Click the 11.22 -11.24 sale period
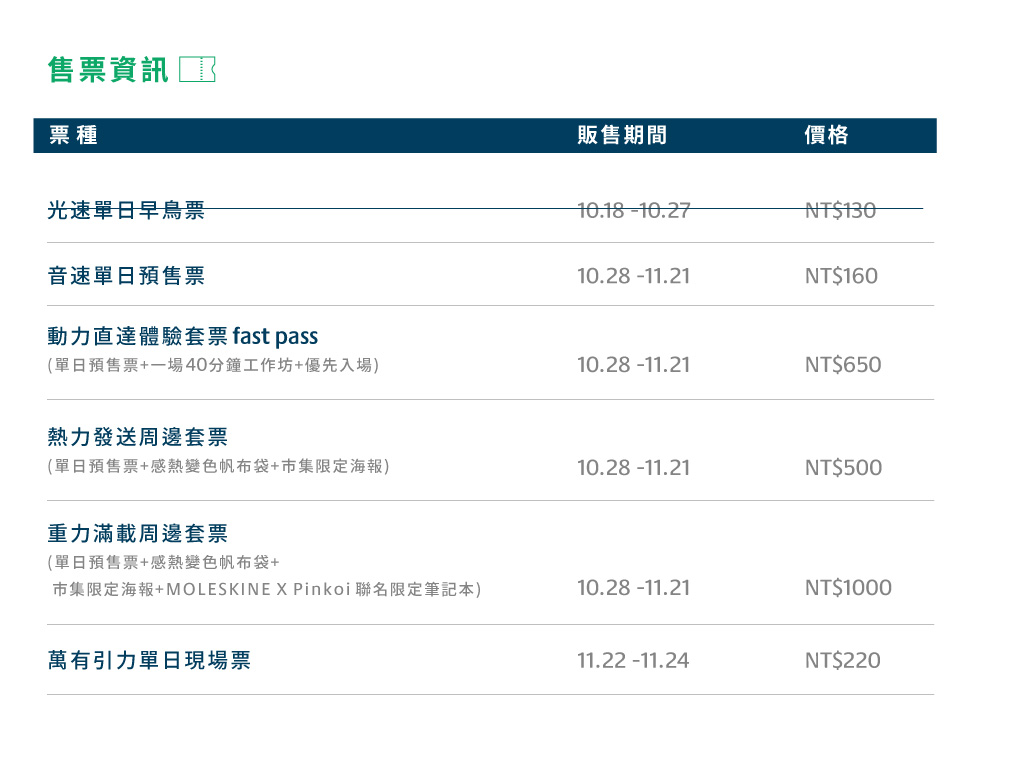This screenshot has width=1029, height=776. [x=633, y=660]
